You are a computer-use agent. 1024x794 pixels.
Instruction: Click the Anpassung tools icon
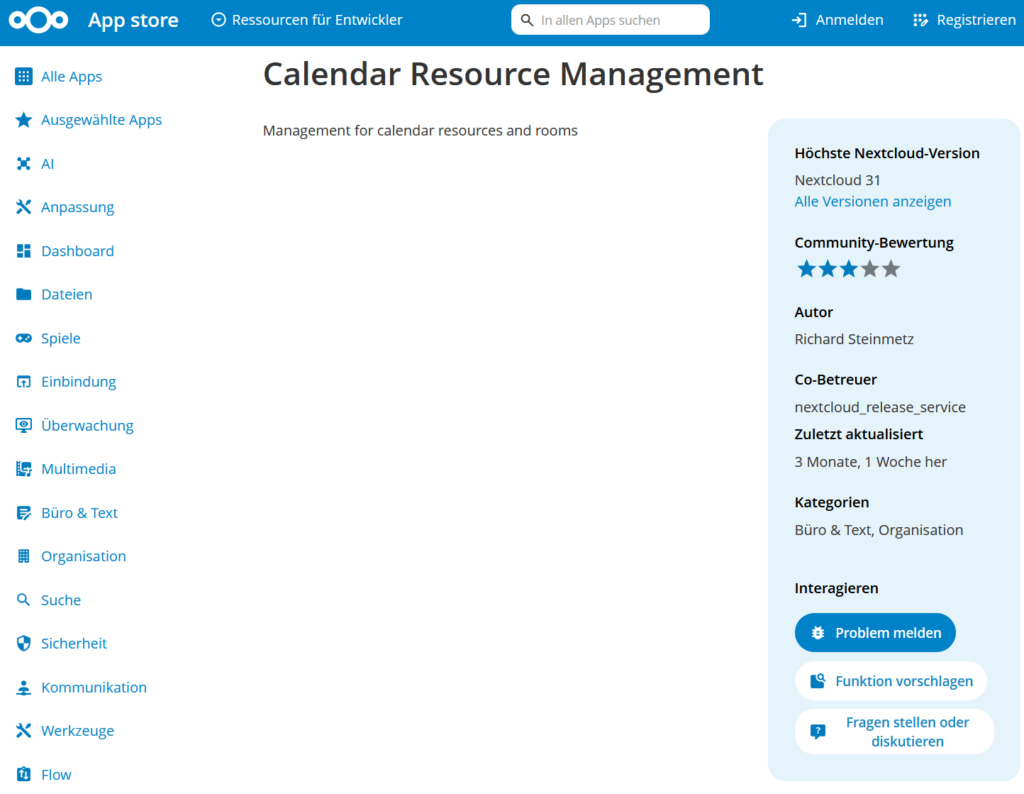[24, 207]
